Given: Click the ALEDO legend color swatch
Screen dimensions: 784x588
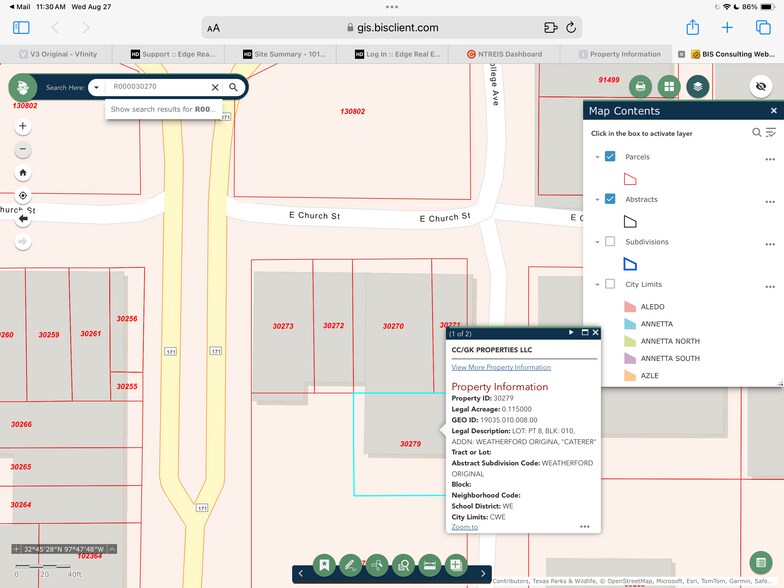Looking at the screenshot, I should pos(629,307).
